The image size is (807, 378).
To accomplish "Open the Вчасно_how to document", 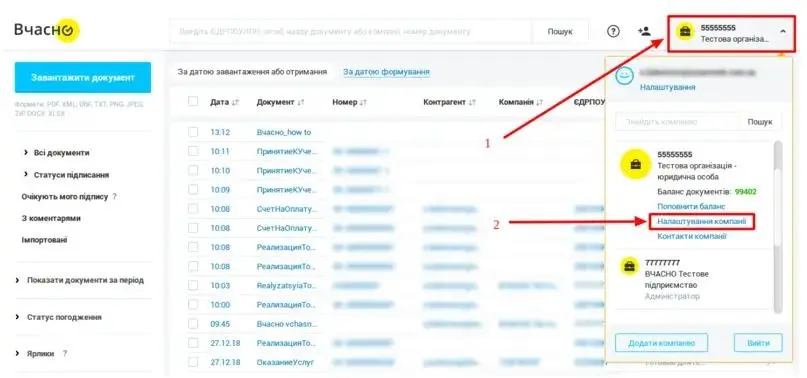I will pos(284,132).
